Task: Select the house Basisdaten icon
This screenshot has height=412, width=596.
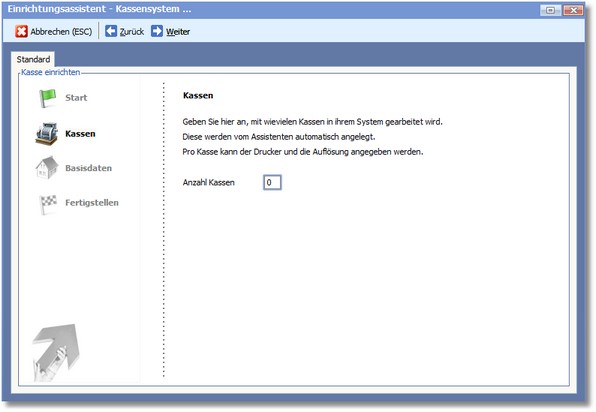Action: click(47, 168)
